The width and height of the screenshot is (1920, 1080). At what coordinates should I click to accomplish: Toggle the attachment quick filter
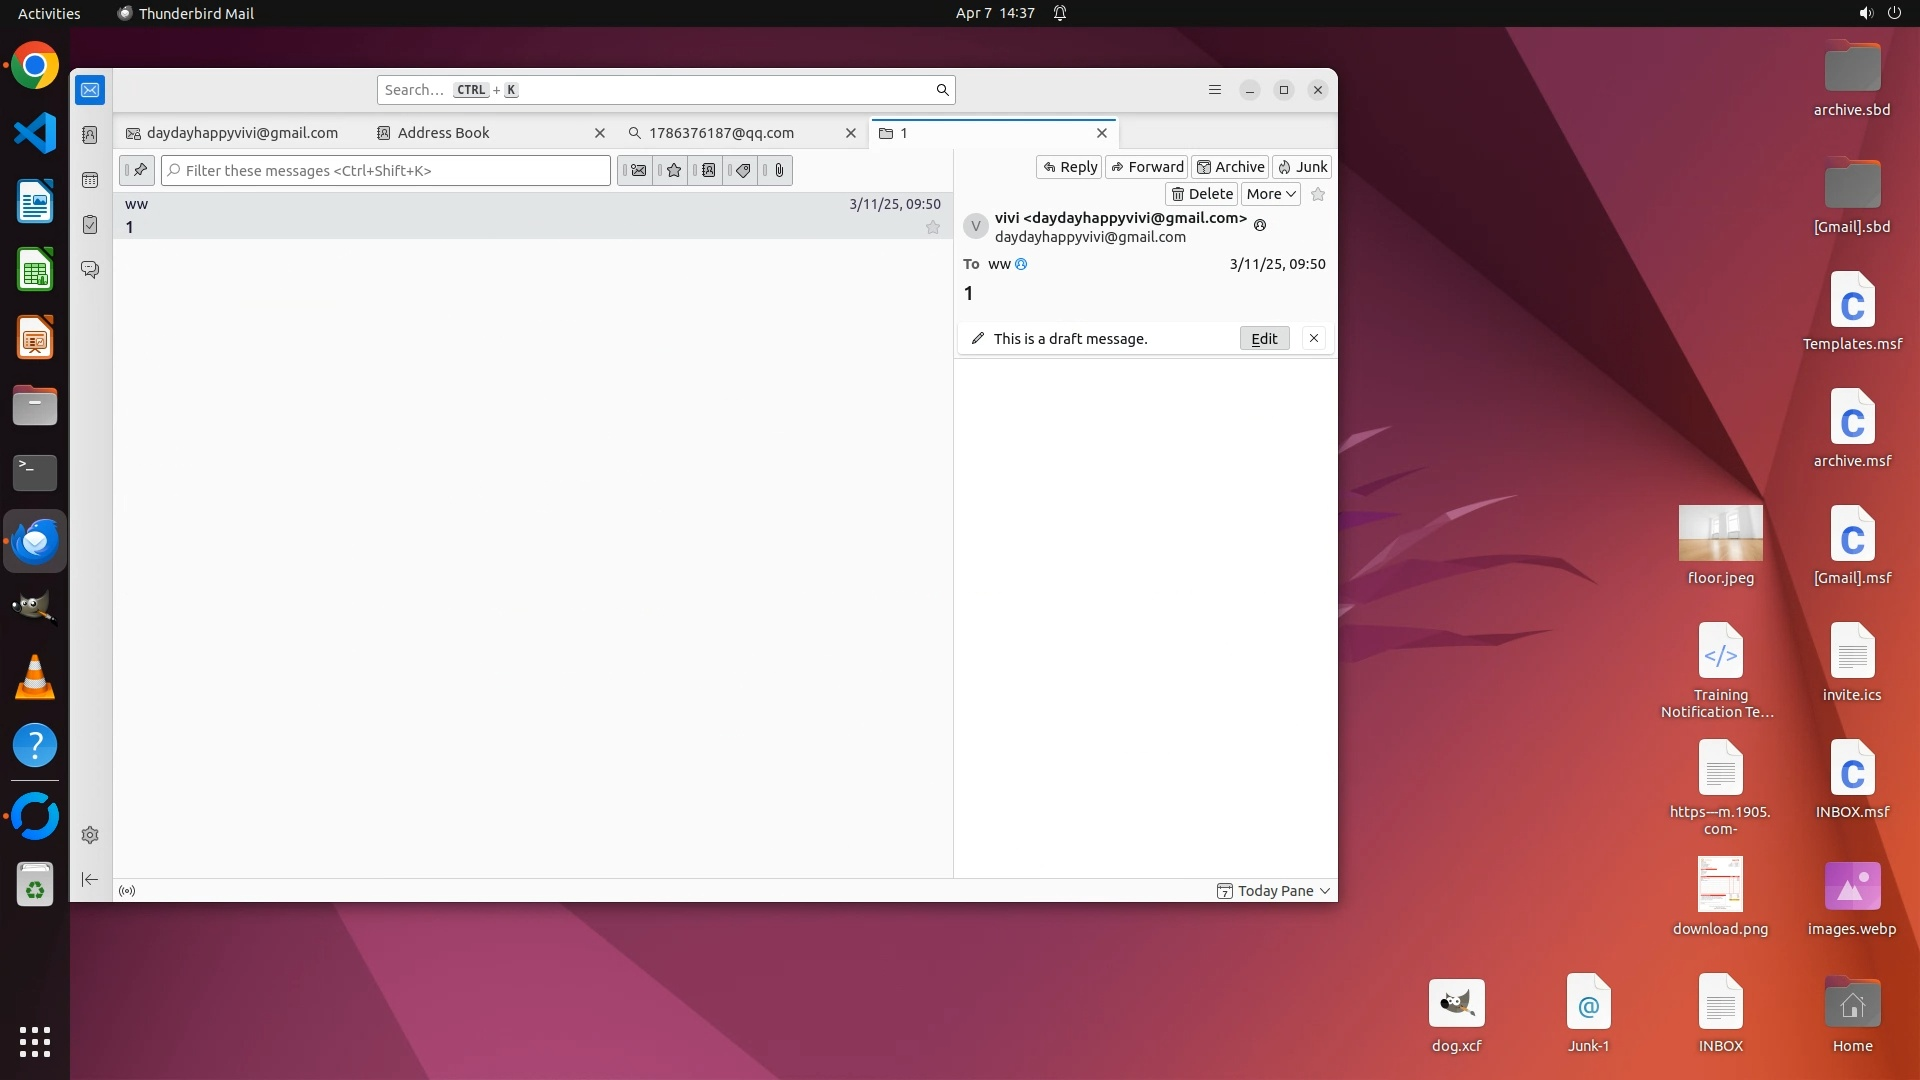pos(778,171)
